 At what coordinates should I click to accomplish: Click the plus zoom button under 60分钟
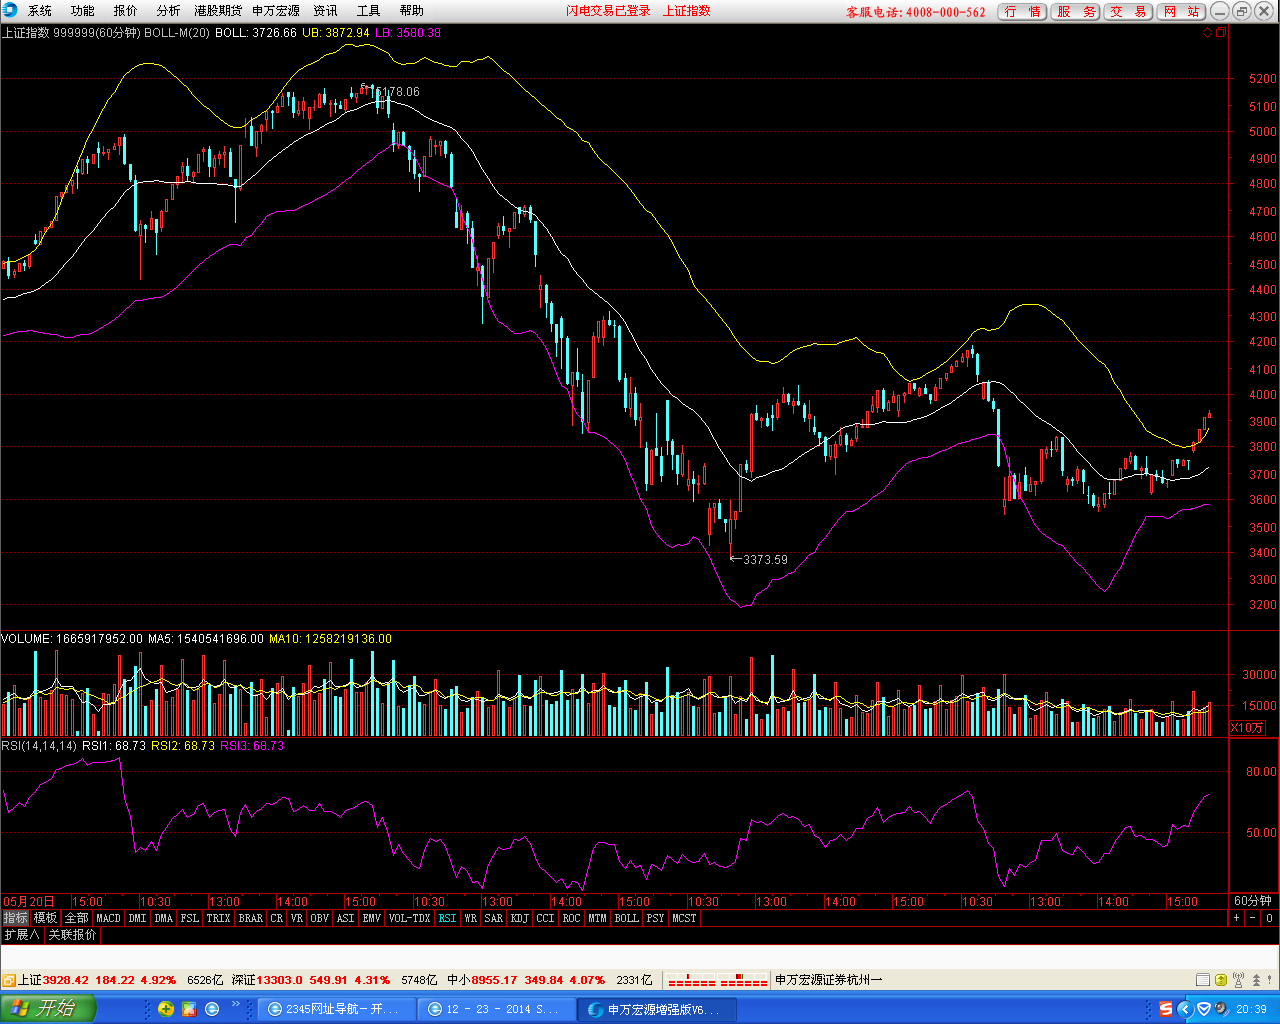[x=1237, y=918]
